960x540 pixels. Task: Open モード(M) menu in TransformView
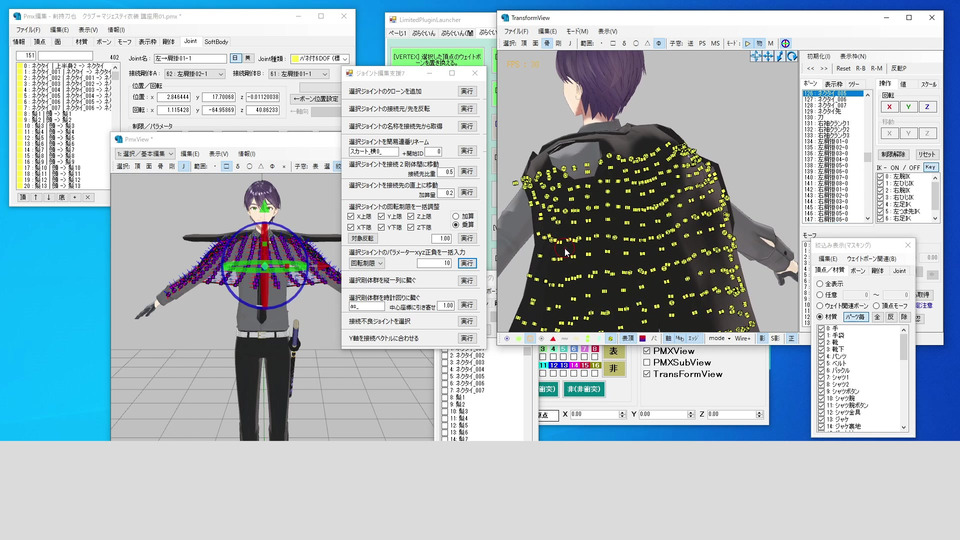tap(577, 31)
